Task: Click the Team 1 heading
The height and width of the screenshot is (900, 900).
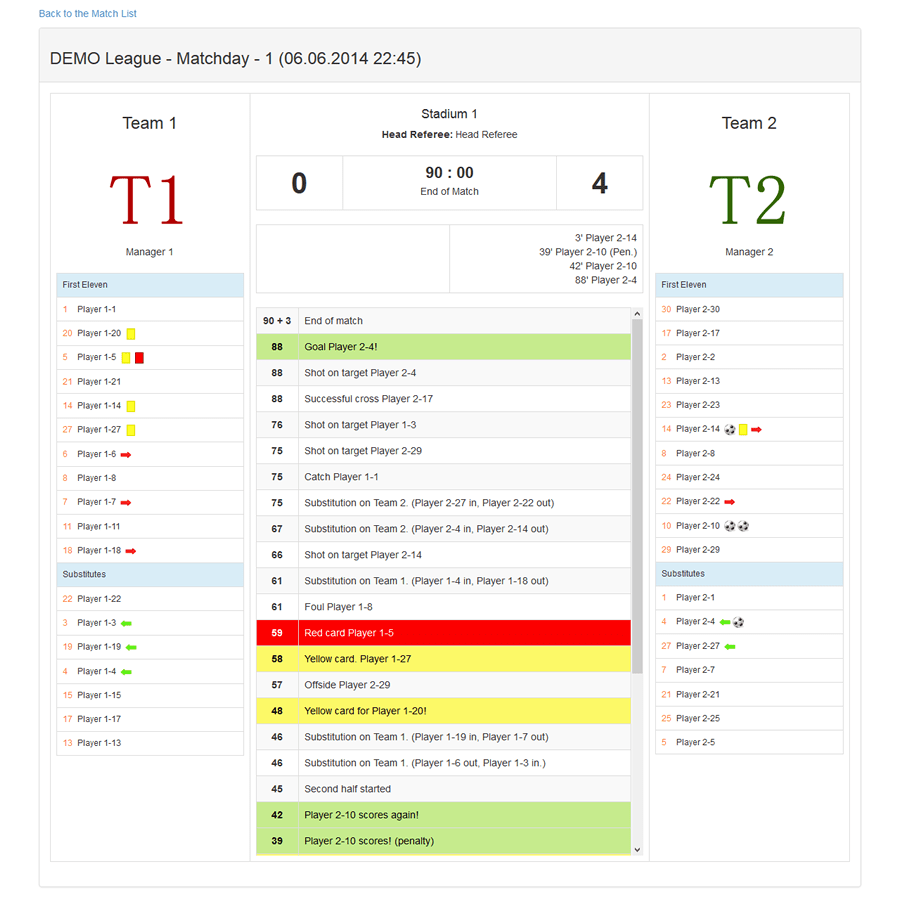Action: [x=149, y=123]
